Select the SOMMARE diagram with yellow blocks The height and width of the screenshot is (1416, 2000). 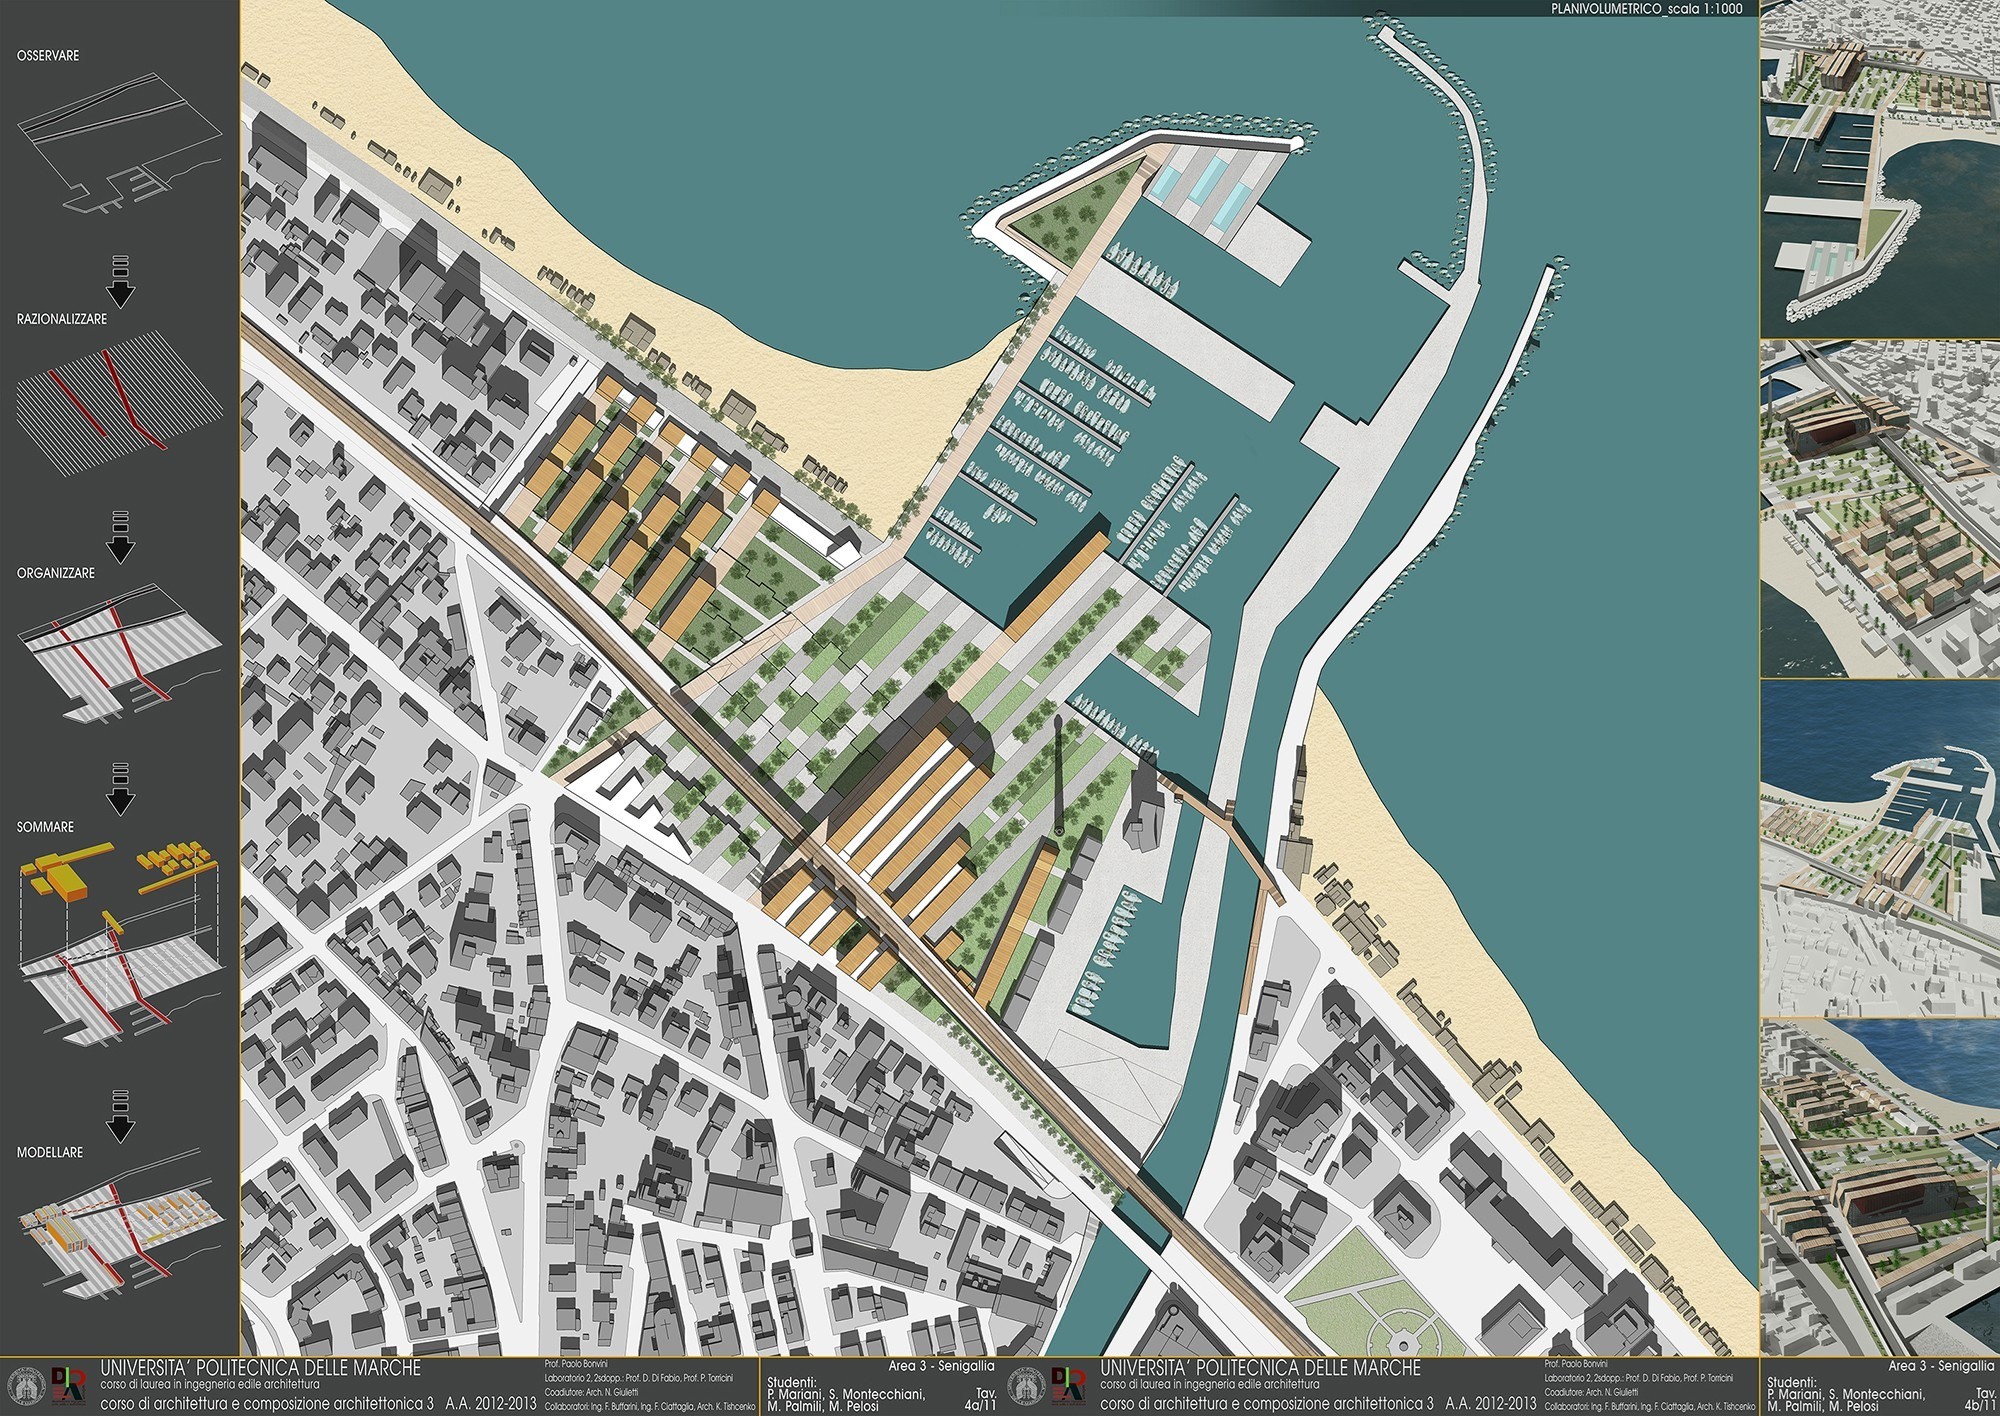[x=118, y=940]
